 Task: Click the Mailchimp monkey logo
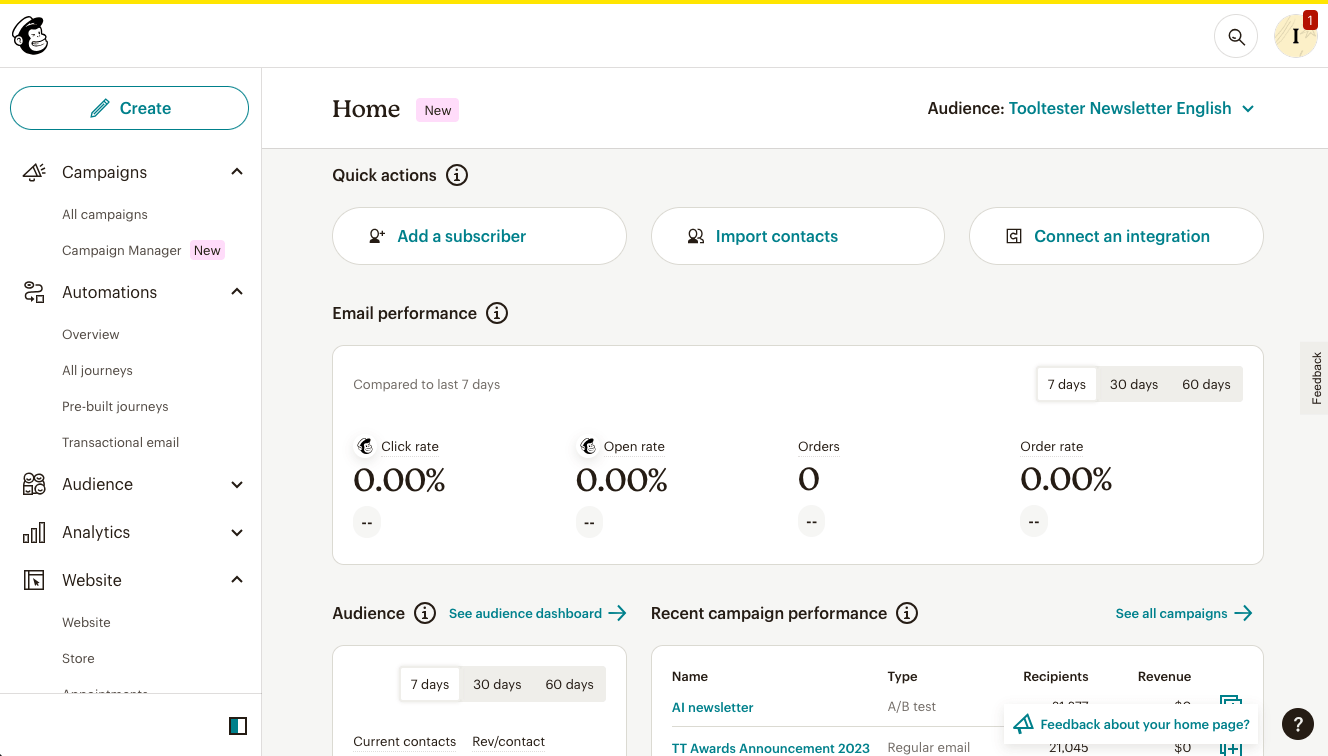click(30, 36)
